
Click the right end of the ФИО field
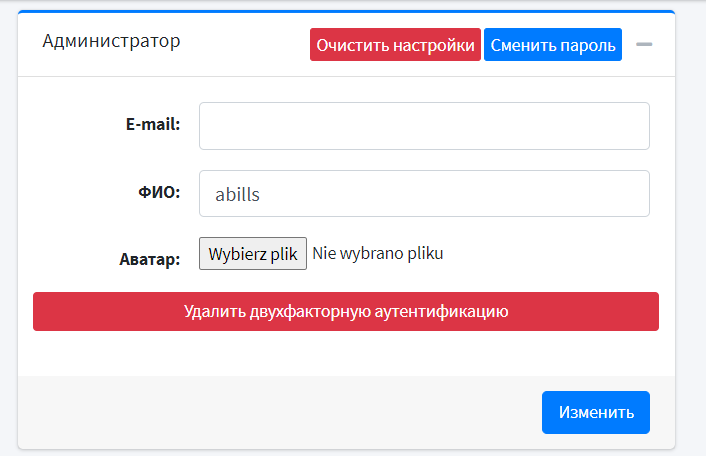[630, 194]
